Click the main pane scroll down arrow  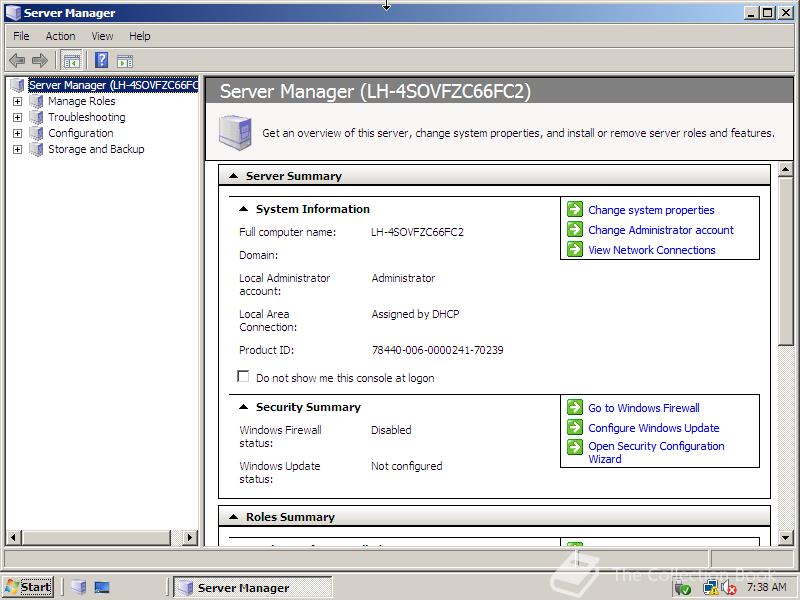pos(786,537)
